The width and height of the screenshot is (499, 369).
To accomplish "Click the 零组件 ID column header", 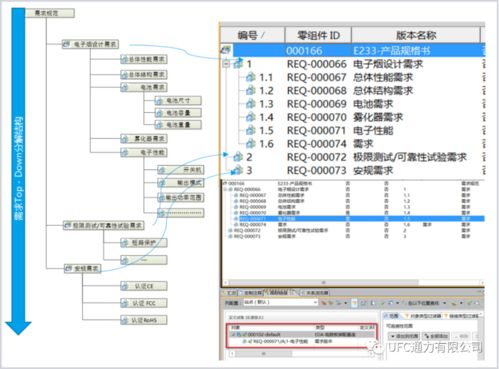I will point(318,35).
